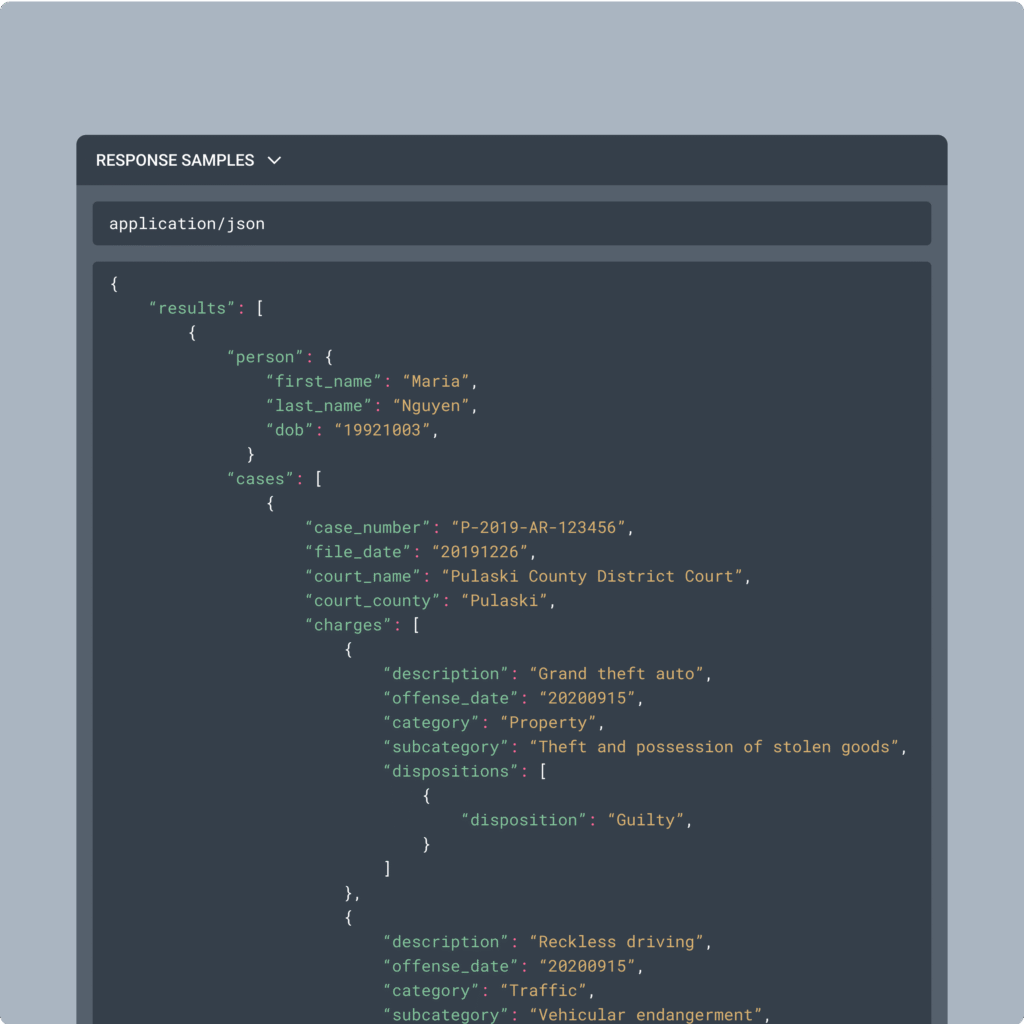Select the "Nguyen" last name value
The height and width of the screenshot is (1024, 1024).
click(431, 406)
